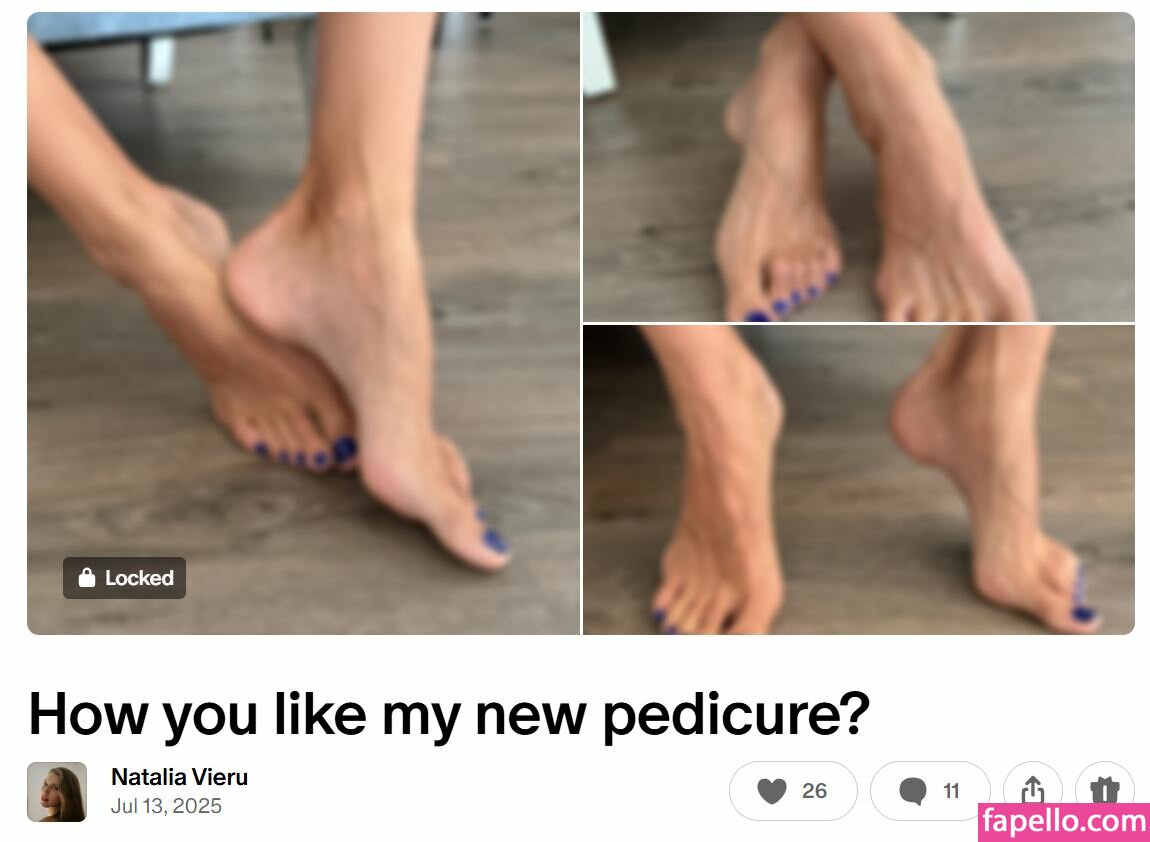
Task: Like the post with the heart icon
Action: pyautogui.click(x=772, y=791)
